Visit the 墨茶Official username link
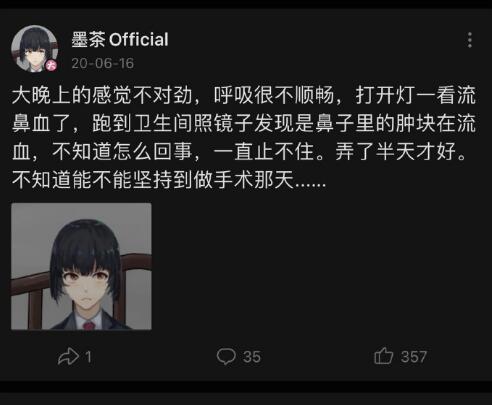Image resolution: width=492 pixels, height=405 pixels. (x=120, y=40)
